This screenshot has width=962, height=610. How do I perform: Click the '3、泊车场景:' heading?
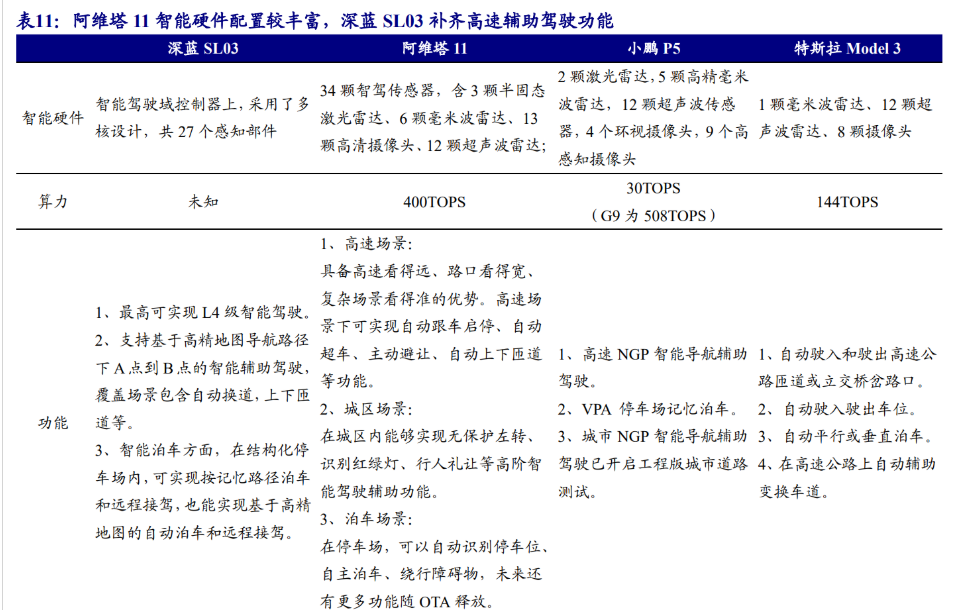point(366,519)
